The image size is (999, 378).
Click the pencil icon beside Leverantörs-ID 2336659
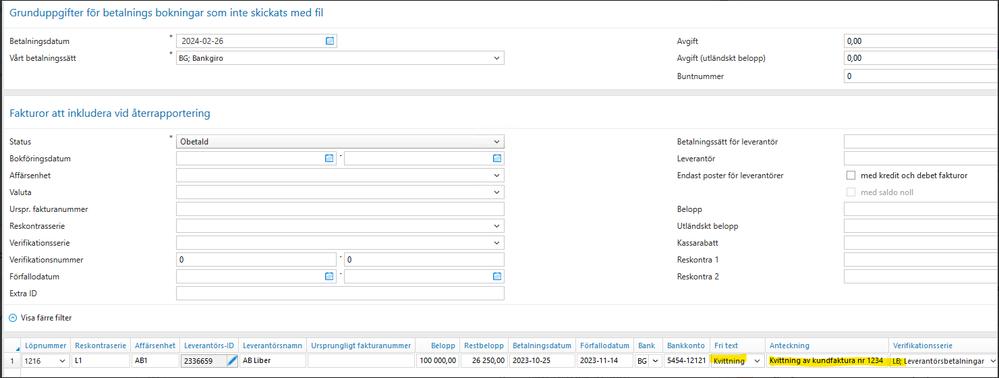[x=231, y=361]
